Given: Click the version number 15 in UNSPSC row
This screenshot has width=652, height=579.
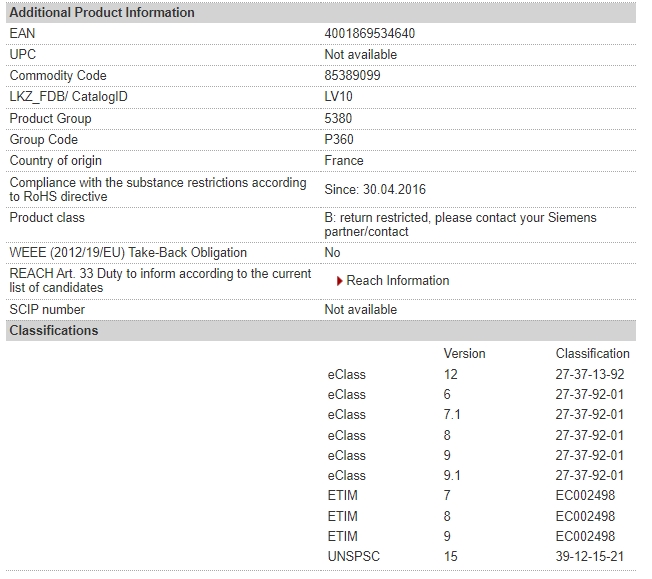Looking at the screenshot, I should tap(450, 557).
